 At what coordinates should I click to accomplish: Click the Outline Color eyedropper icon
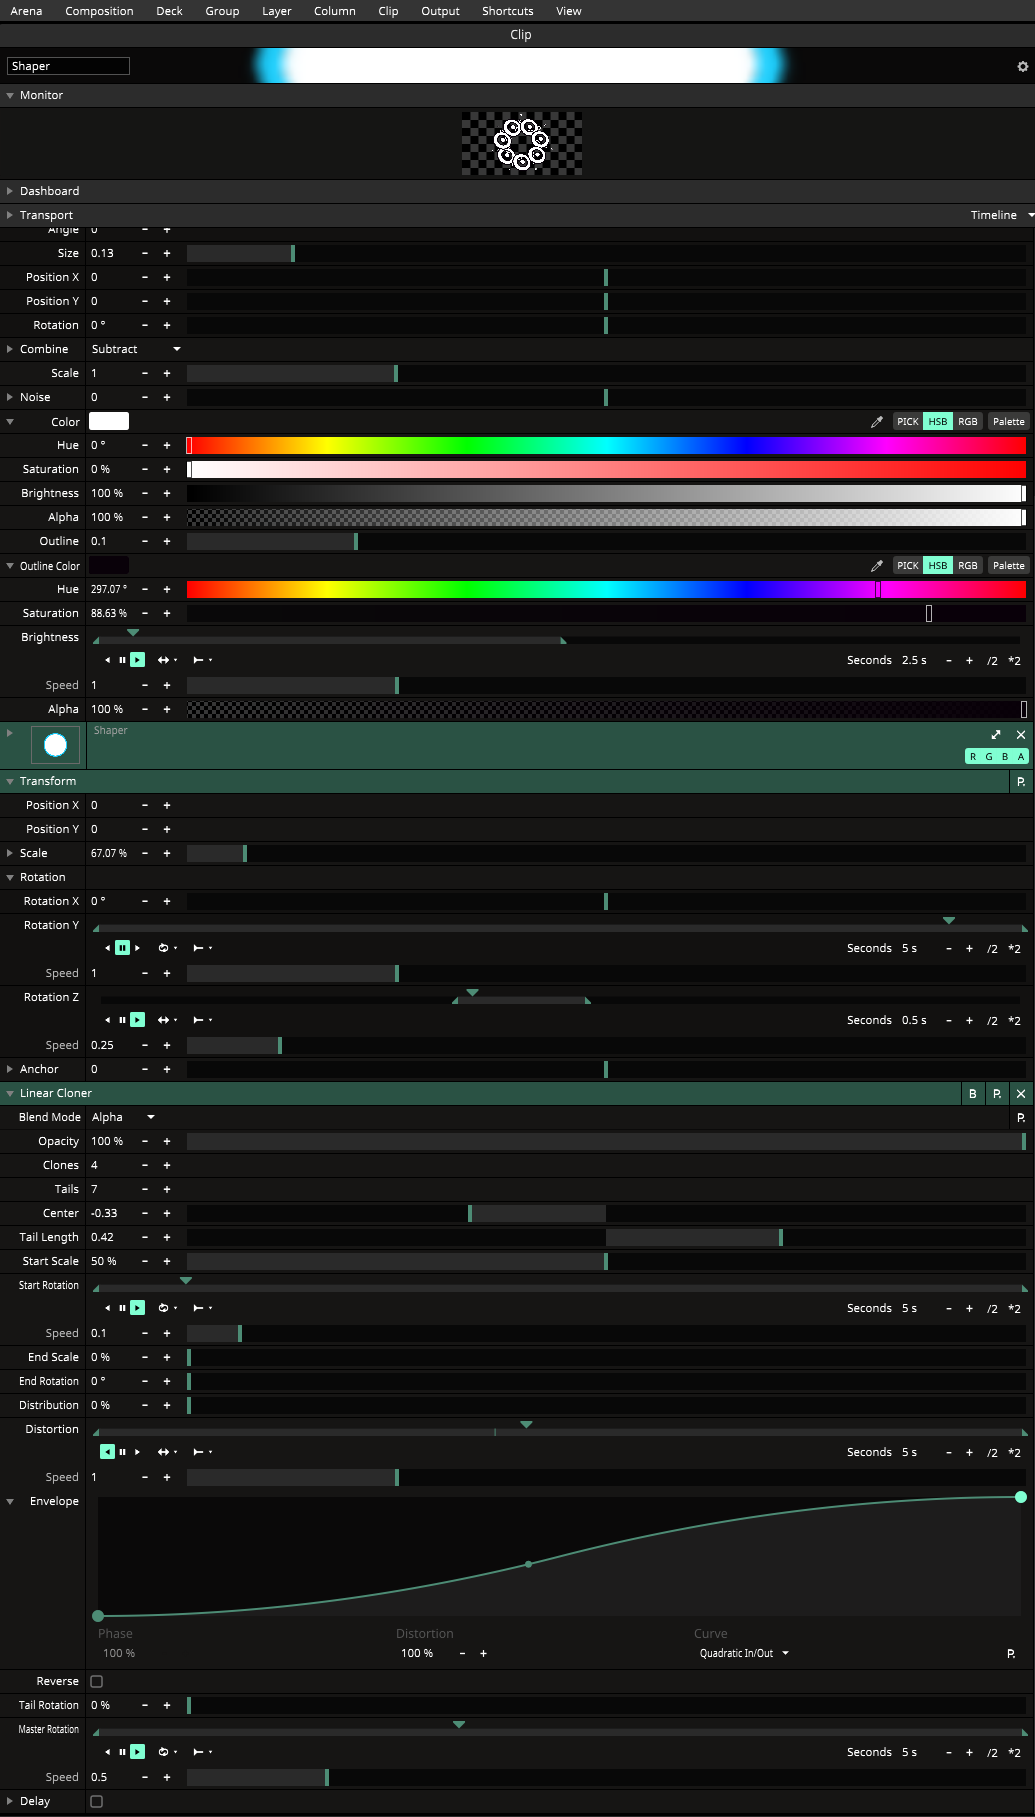pyautogui.click(x=876, y=566)
